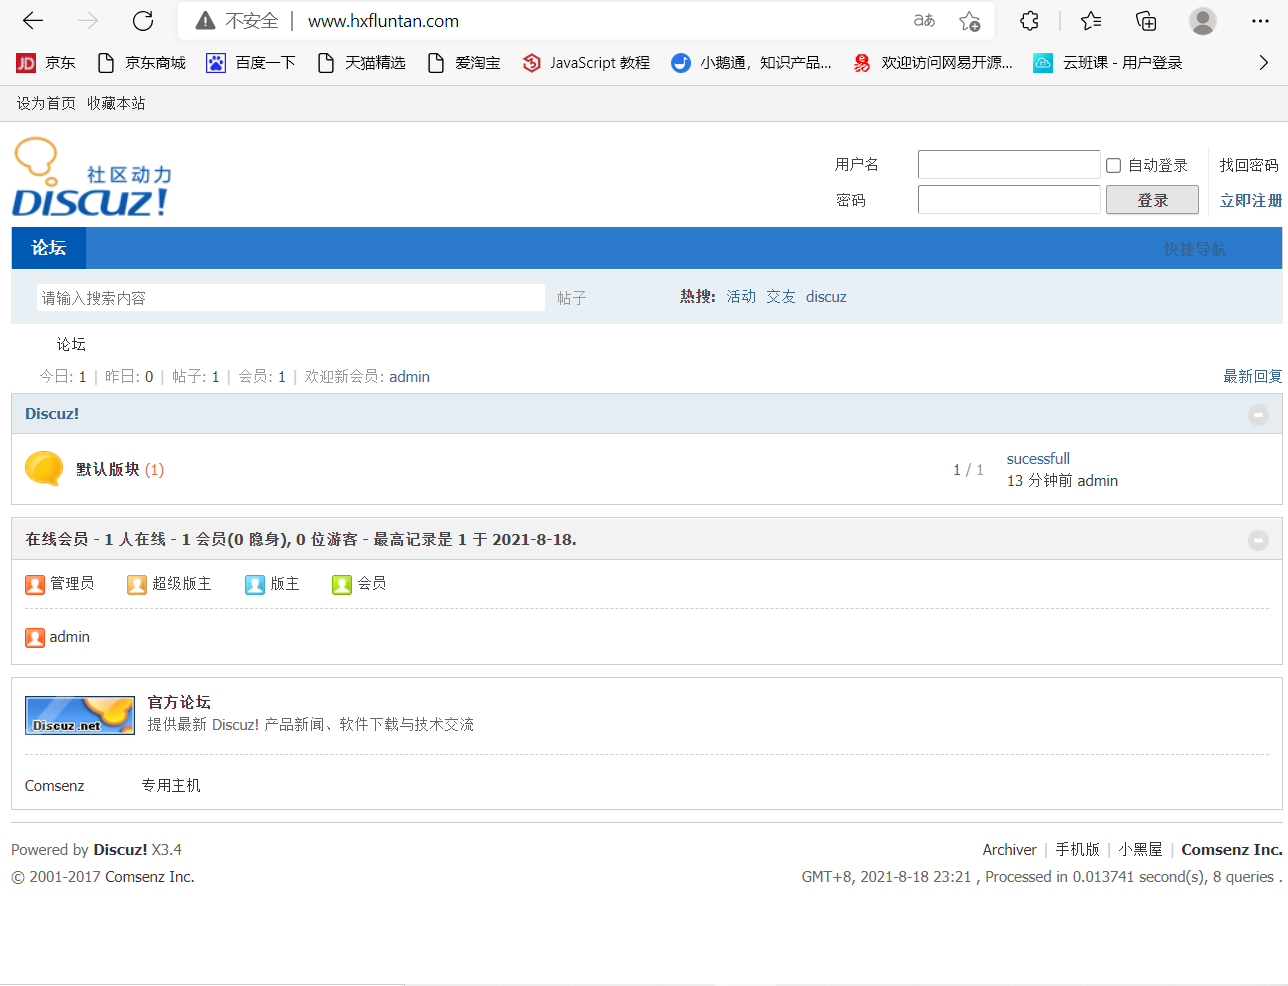Expand the bookmarks bar overflow arrow
1288x986 pixels.
coord(1264,63)
